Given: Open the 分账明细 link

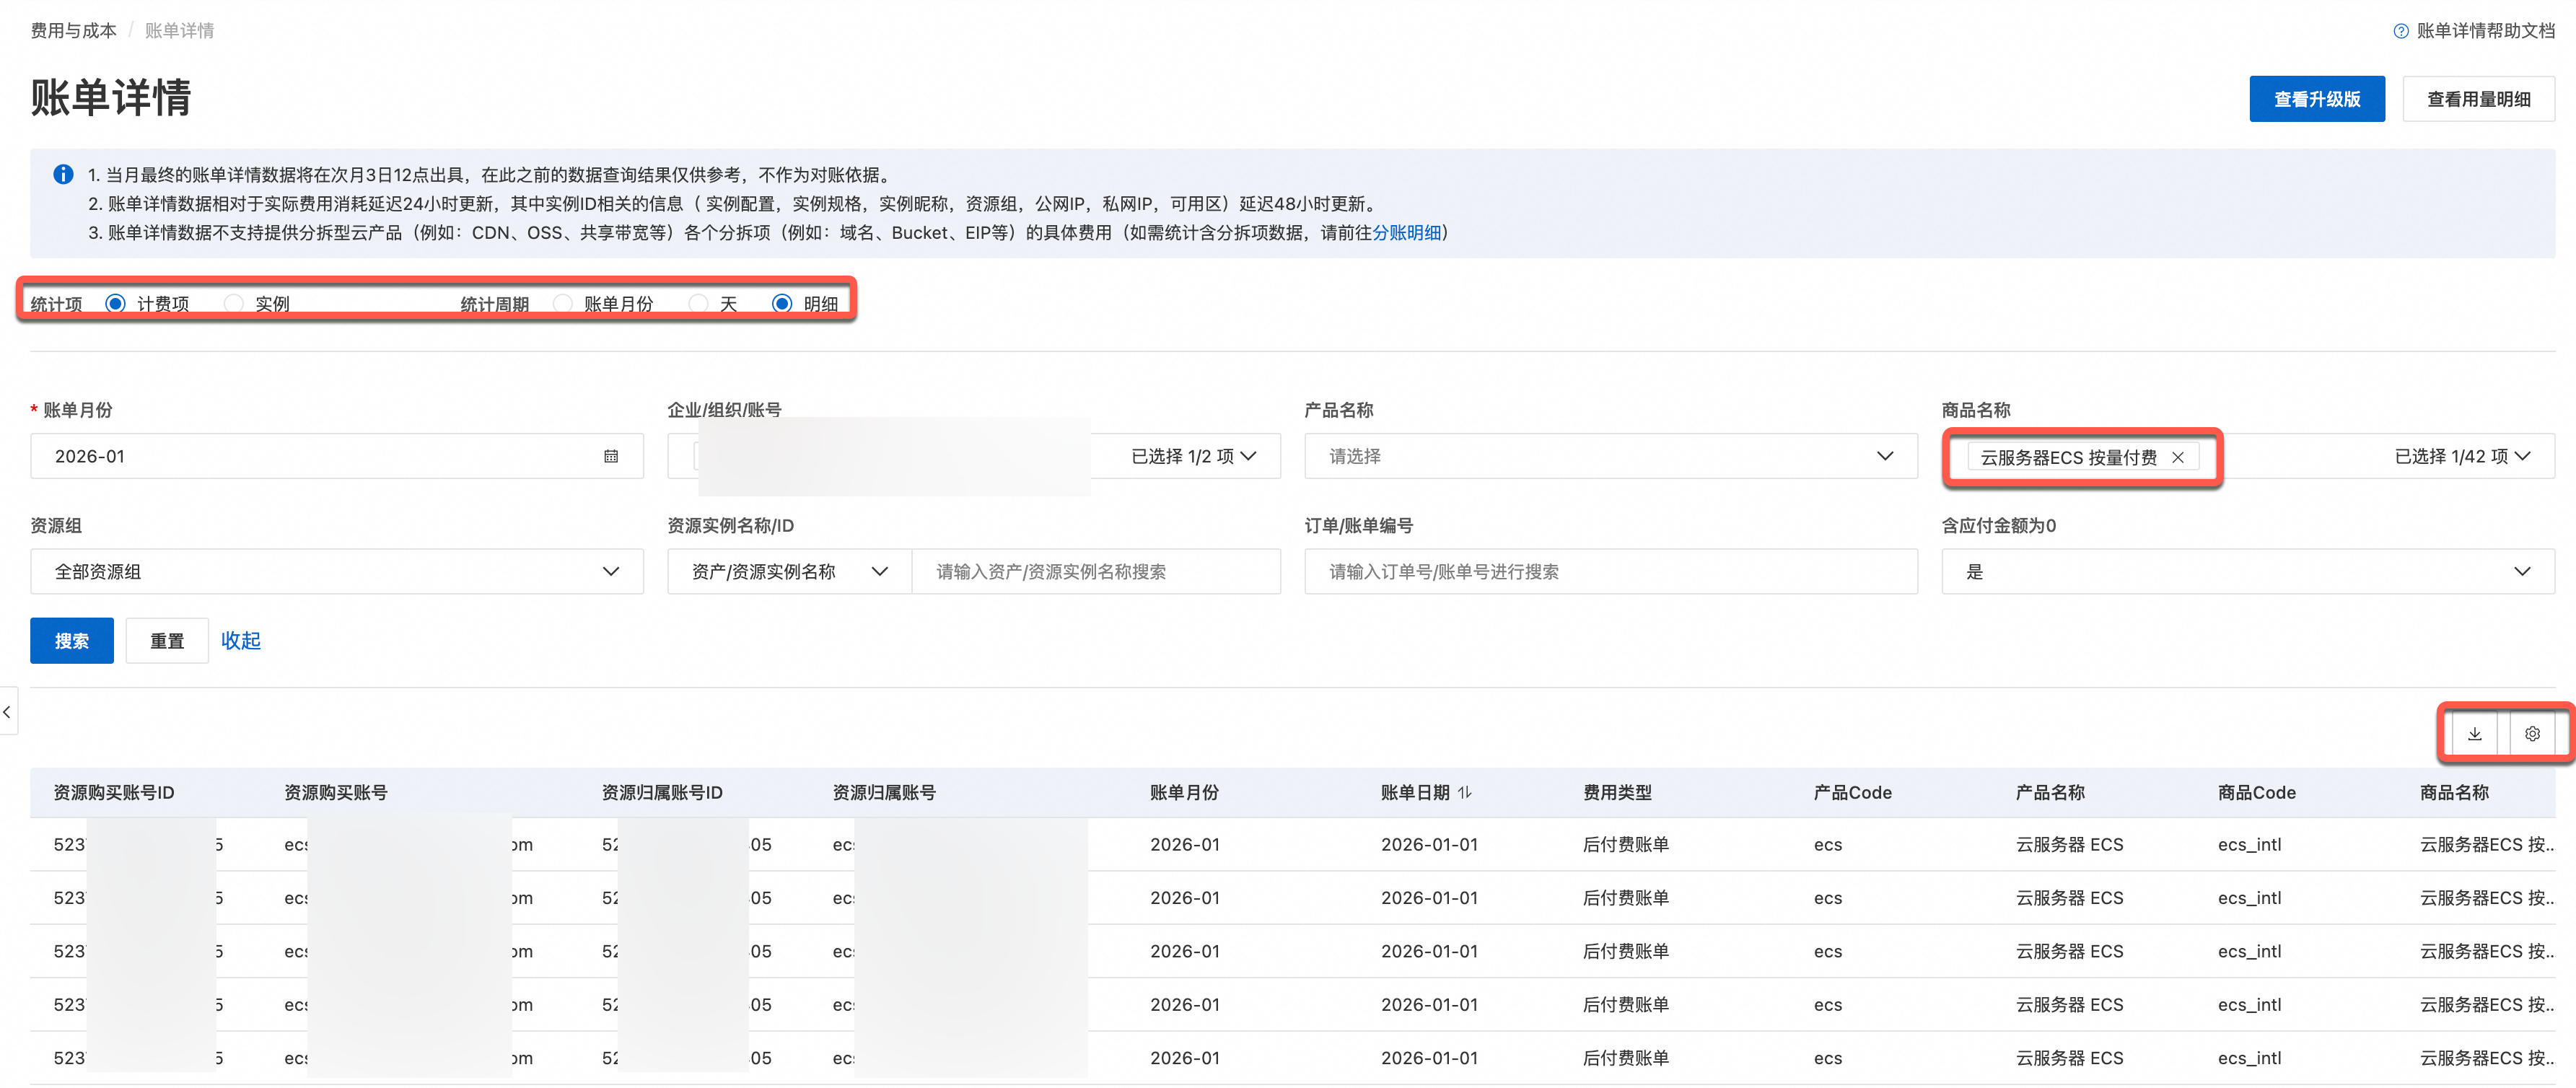Looking at the screenshot, I should point(1406,232).
